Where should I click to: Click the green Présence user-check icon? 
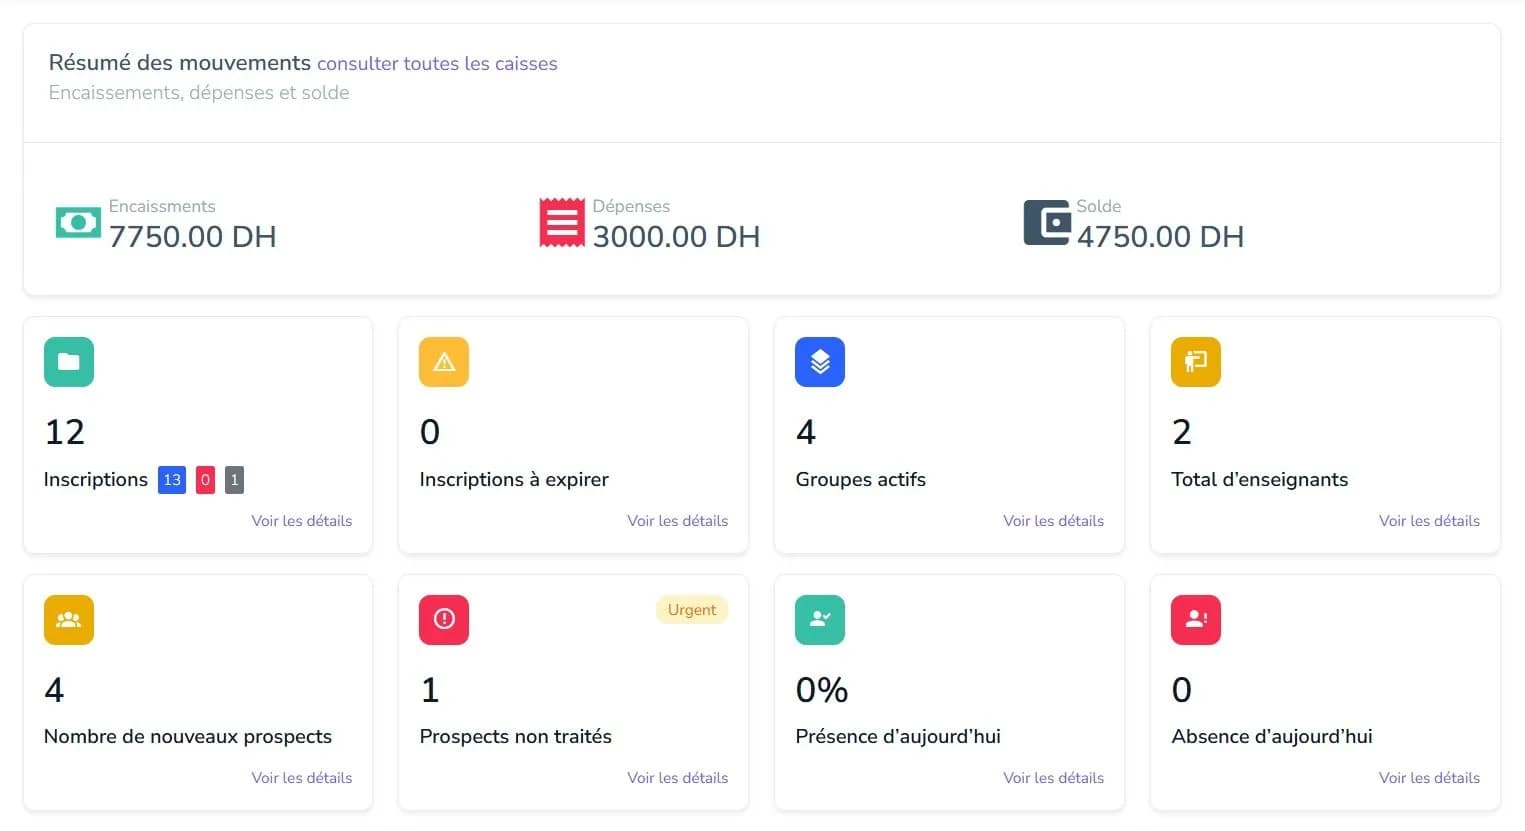tap(820, 620)
